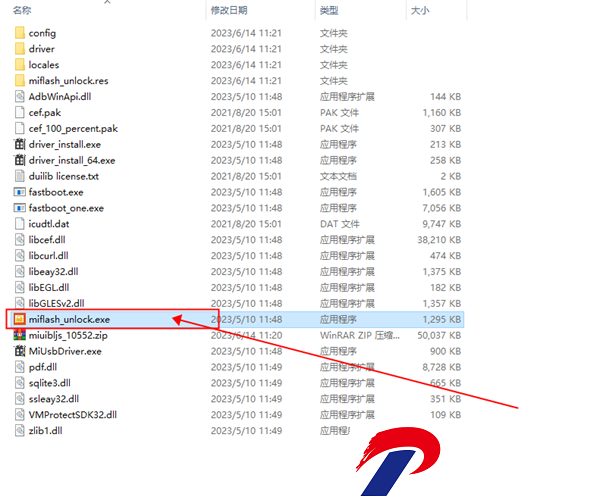Select the fastboot_one.exe file name
Viewport: 600px width, 503px height.
click(x=66, y=208)
